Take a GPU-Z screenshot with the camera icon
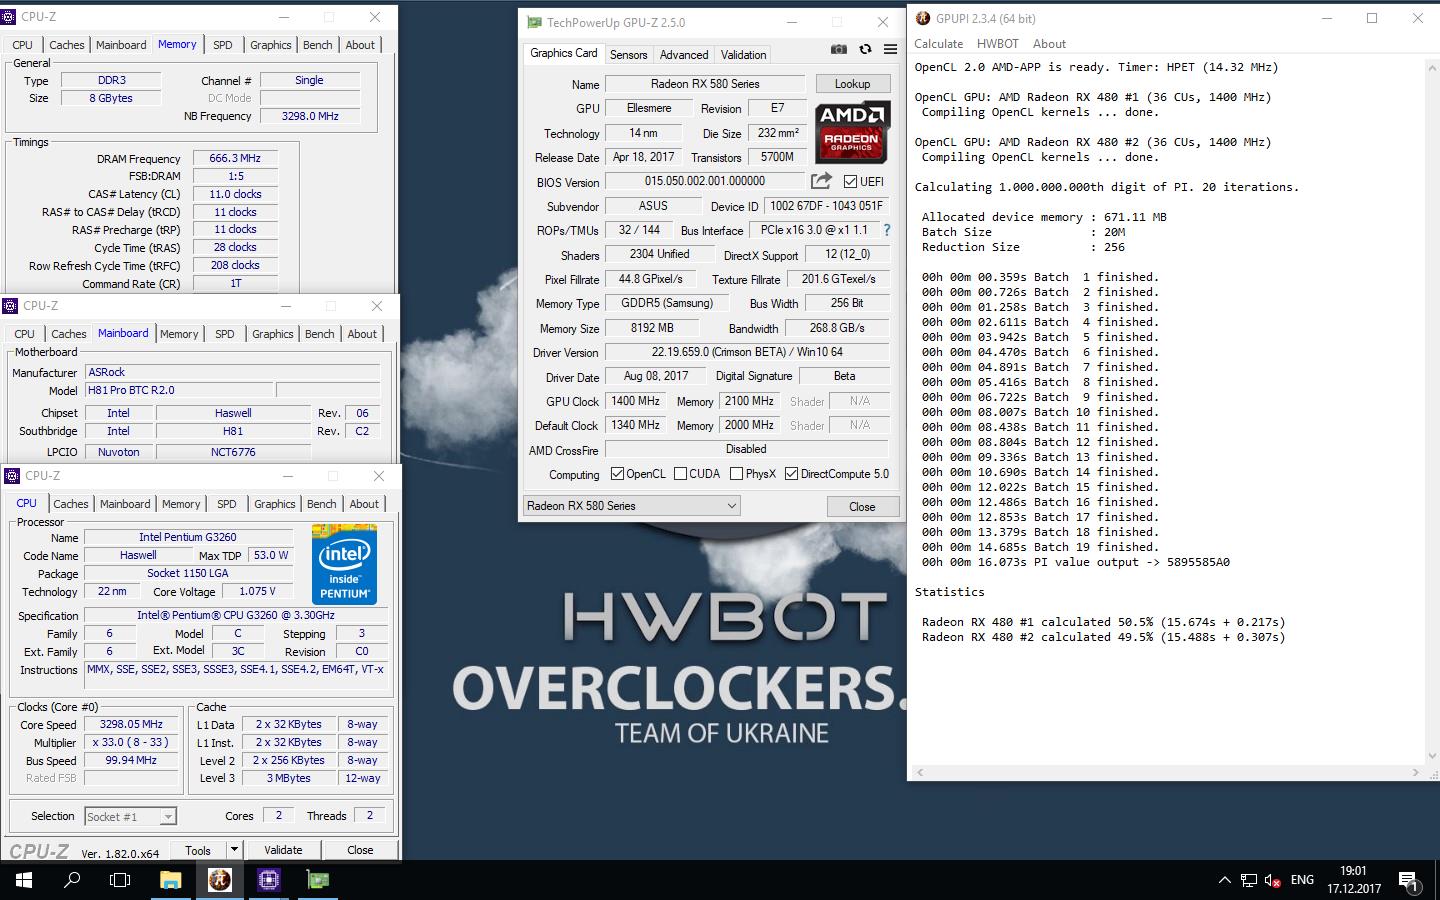Image resolution: width=1440 pixels, height=900 pixels. (x=839, y=49)
